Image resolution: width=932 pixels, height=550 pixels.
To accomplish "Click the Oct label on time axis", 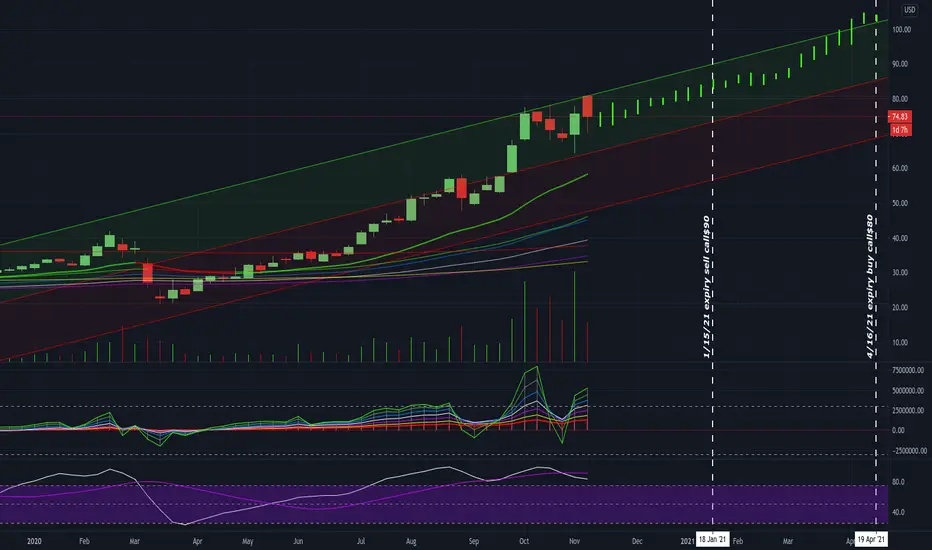I will tap(524, 541).
